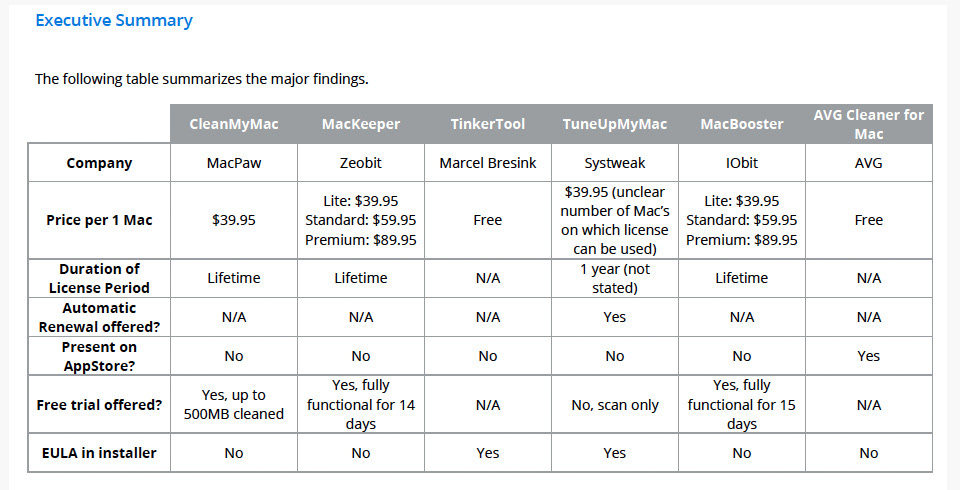Click the AVG Cleaner for Mac header

(x=869, y=124)
